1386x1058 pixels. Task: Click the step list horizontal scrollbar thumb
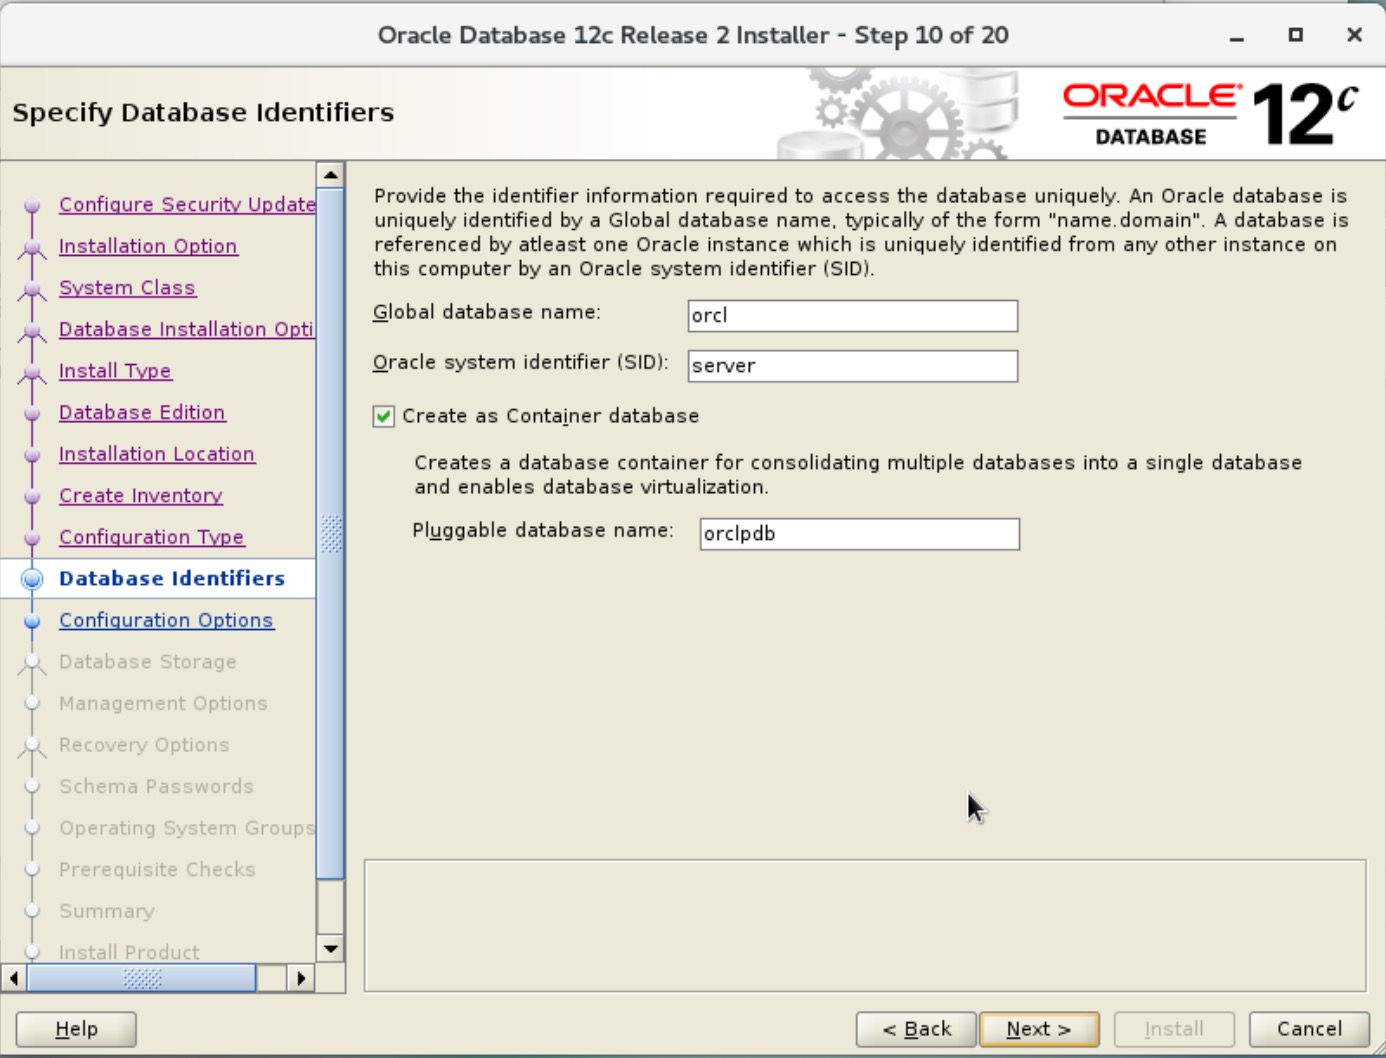pyautogui.click(x=142, y=978)
